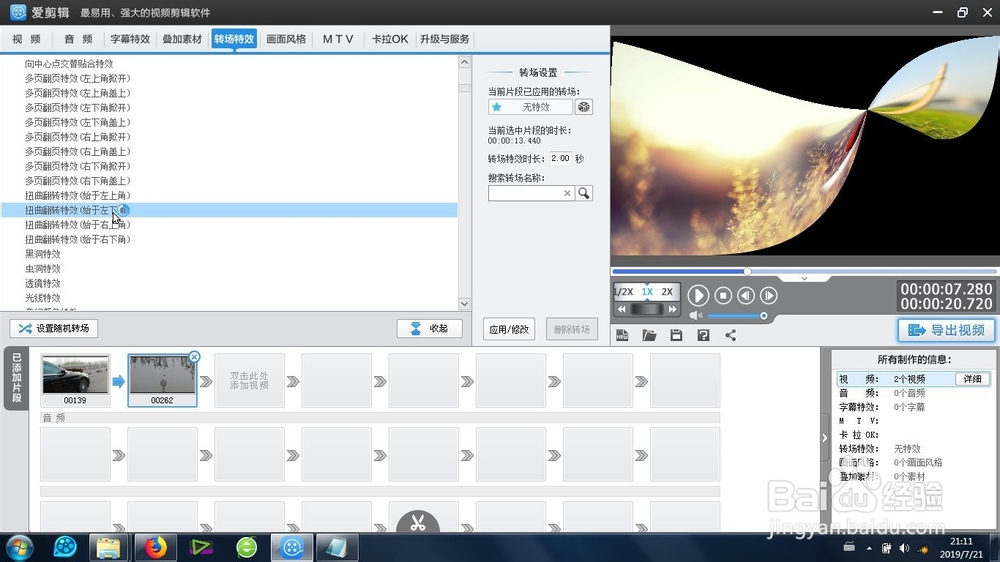Select 扭曲翻转特效(始于左上角)

point(77,196)
